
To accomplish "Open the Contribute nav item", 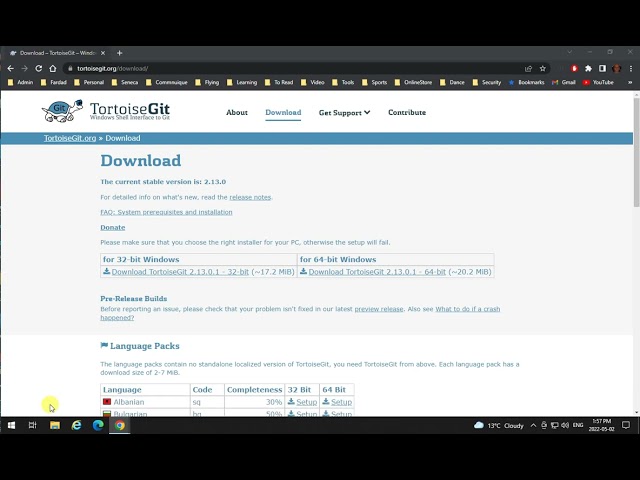I will point(407,112).
